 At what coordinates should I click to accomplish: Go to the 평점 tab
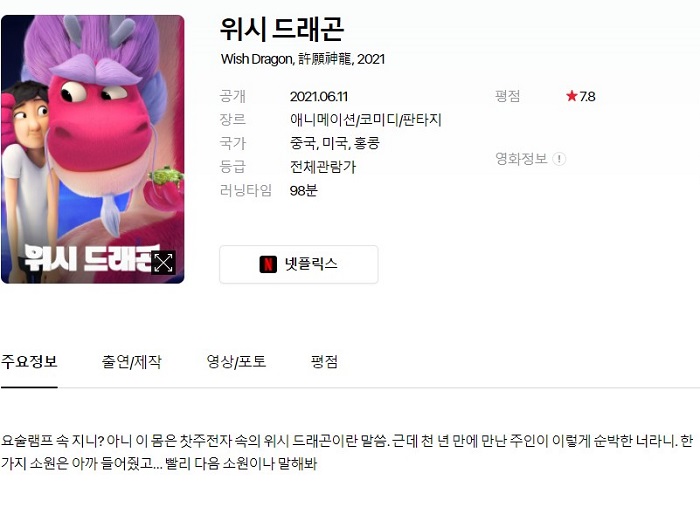[x=325, y=361]
